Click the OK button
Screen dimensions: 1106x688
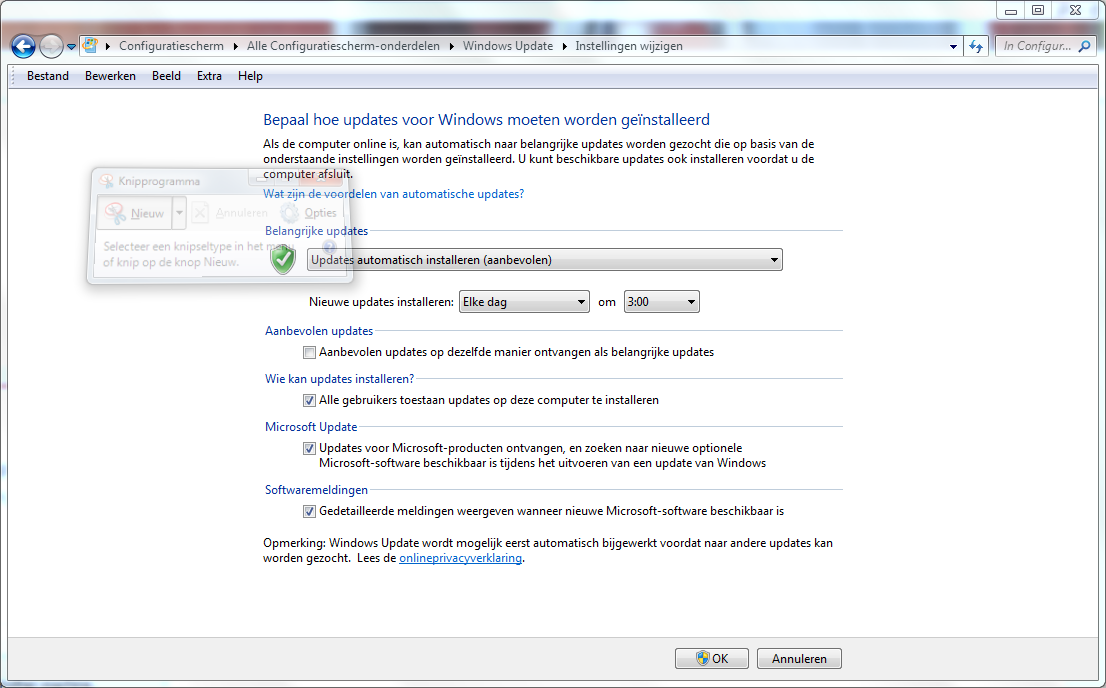[712, 658]
